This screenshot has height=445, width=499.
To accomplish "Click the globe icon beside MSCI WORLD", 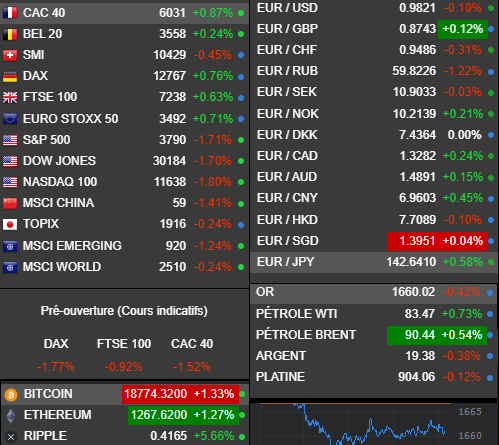I will tap(10, 267).
